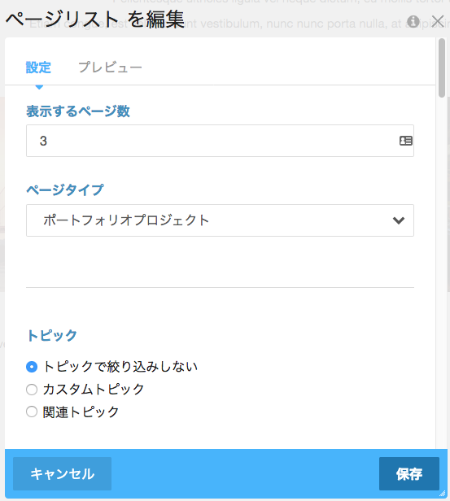Focus the 表示するページ数 input field

click(220, 141)
